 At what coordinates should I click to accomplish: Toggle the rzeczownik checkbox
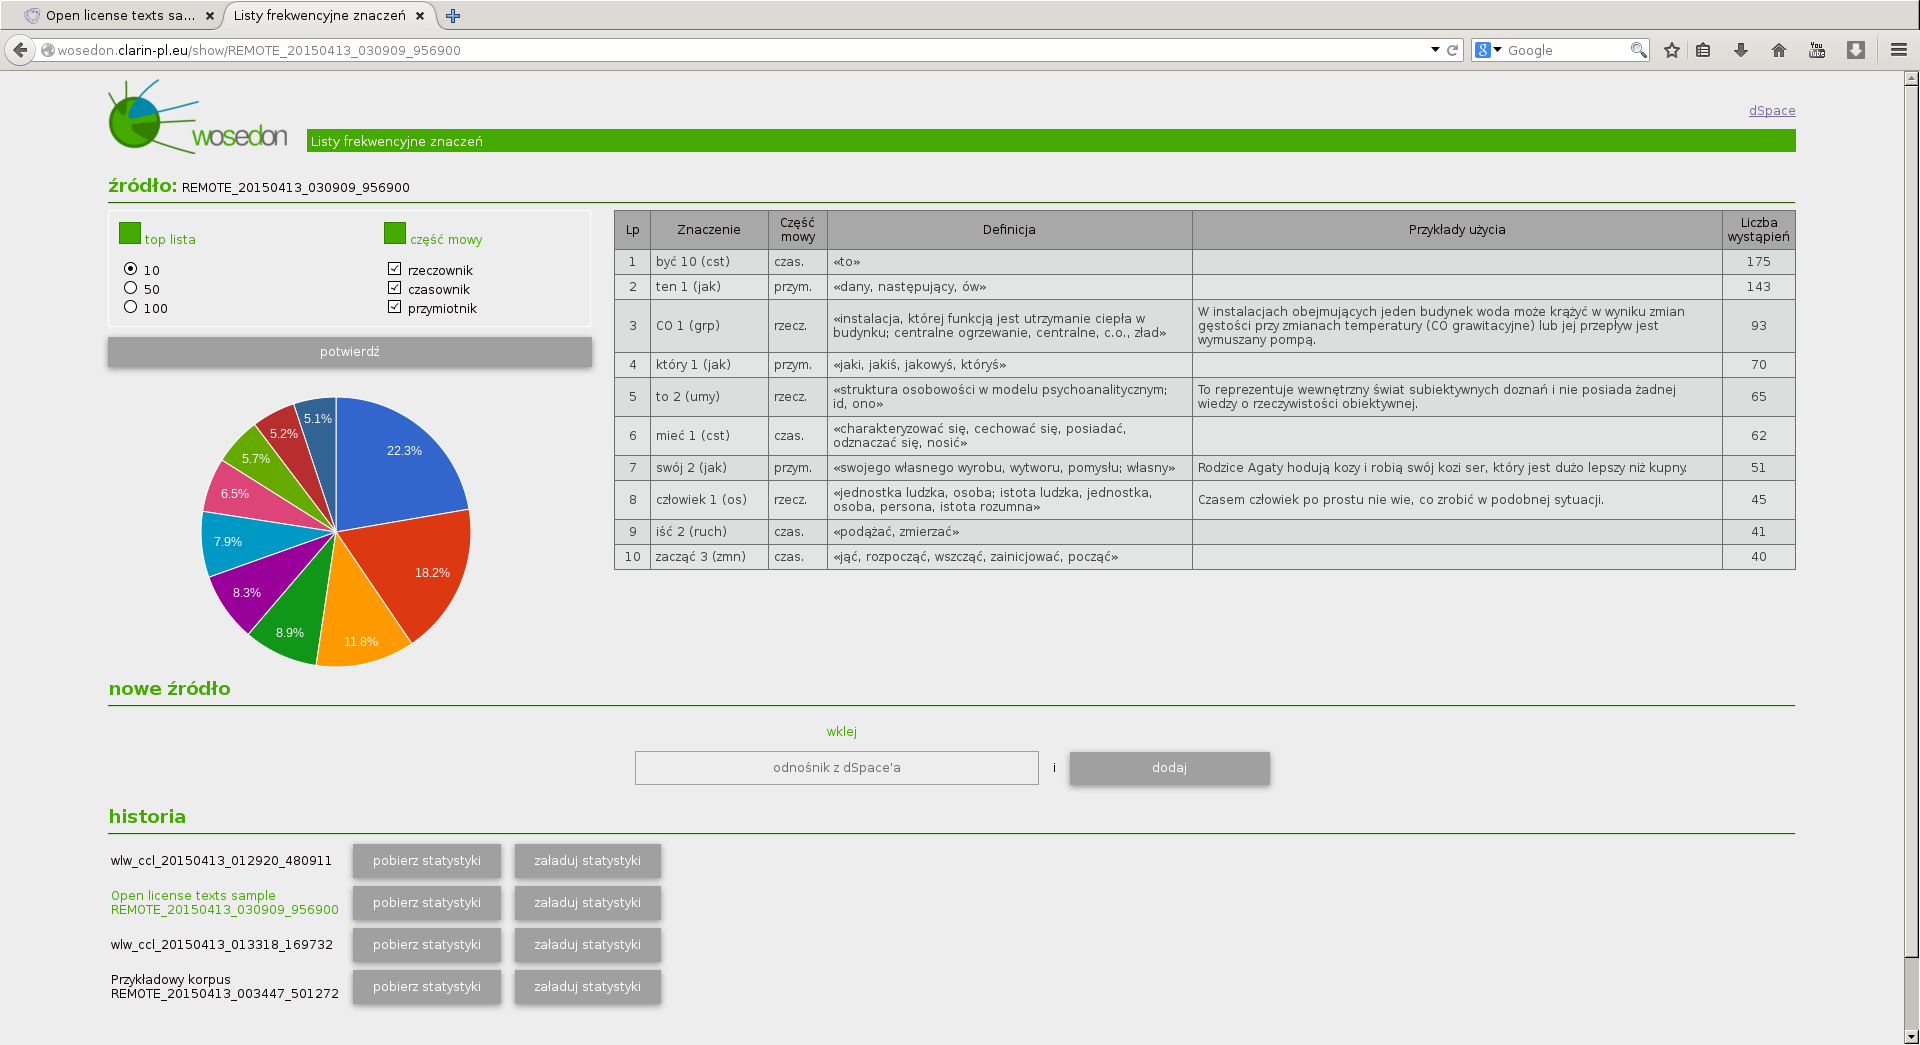(394, 269)
